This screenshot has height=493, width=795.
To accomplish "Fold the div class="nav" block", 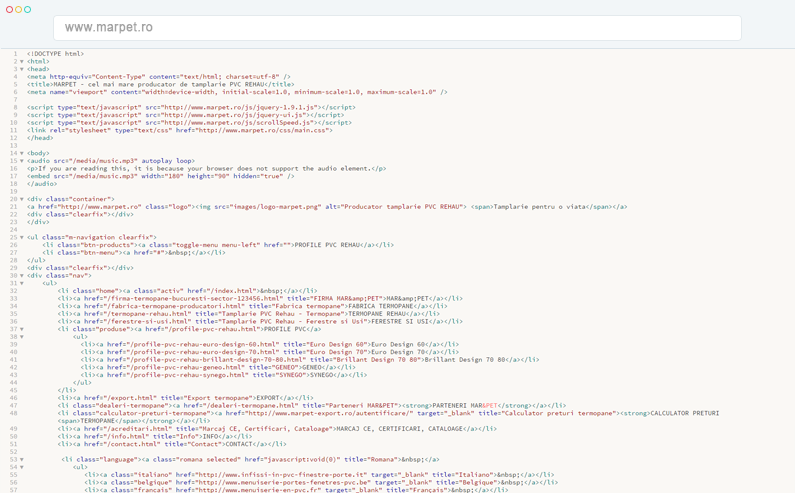I will click(x=22, y=275).
